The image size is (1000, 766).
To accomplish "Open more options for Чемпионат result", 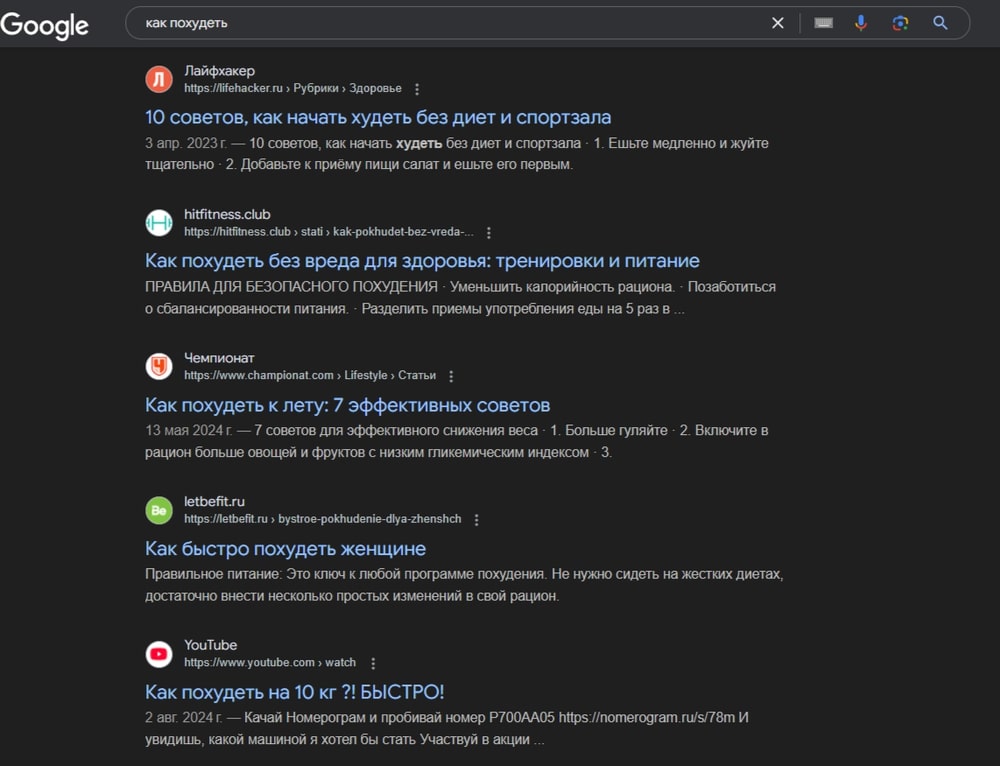I will pyautogui.click(x=451, y=376).
